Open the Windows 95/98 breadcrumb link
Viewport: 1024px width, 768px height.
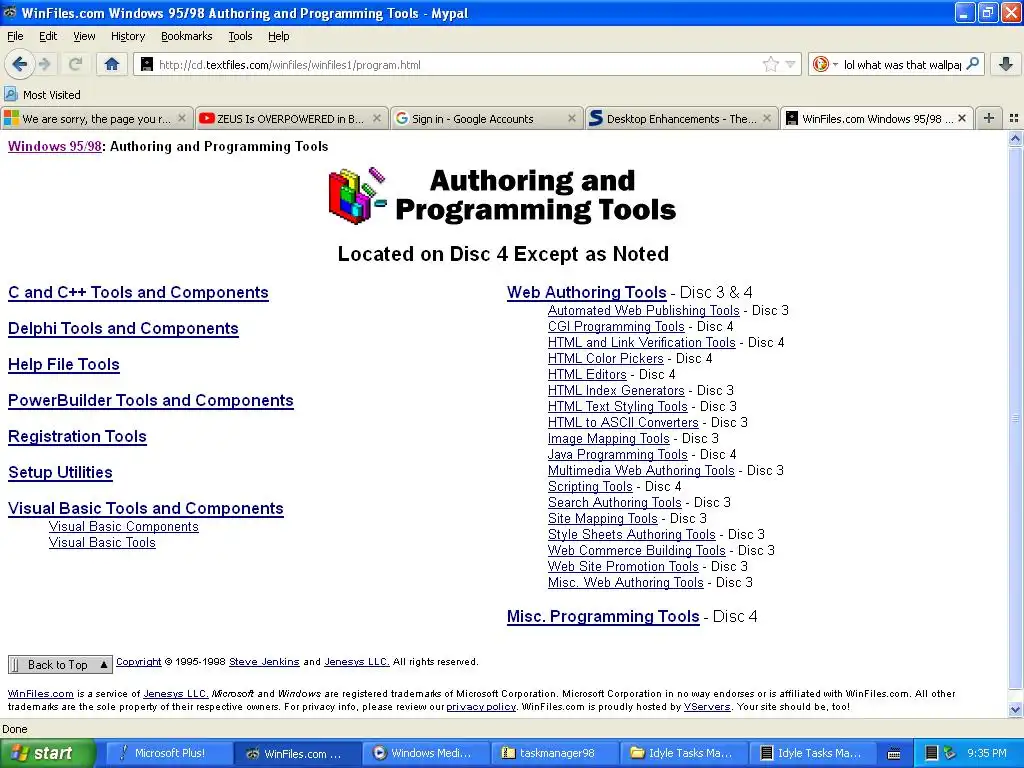[54, 146]
